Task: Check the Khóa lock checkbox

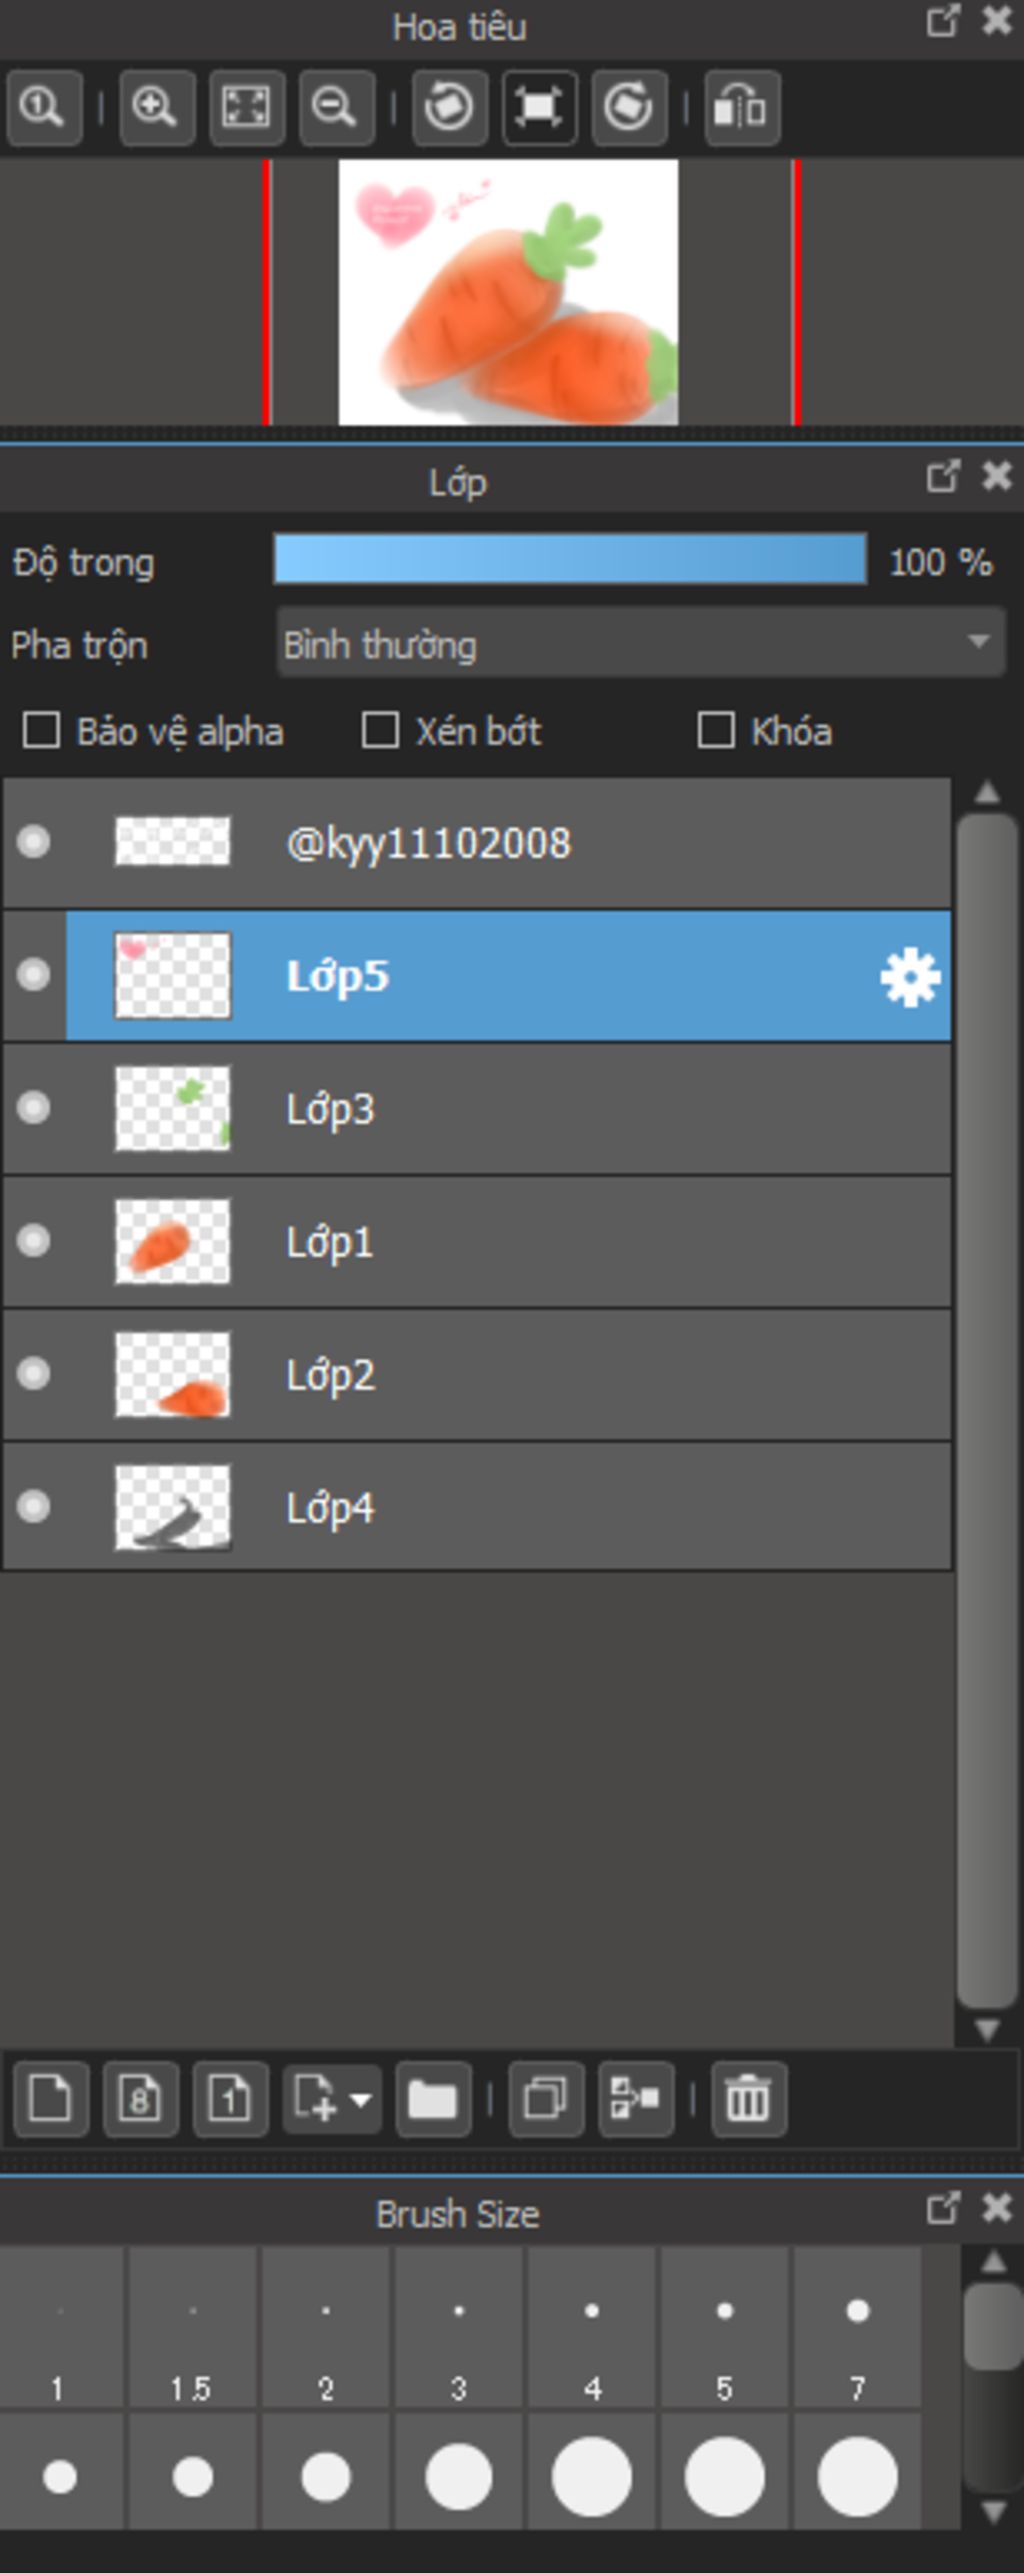Action: click(x=716, y=730)
